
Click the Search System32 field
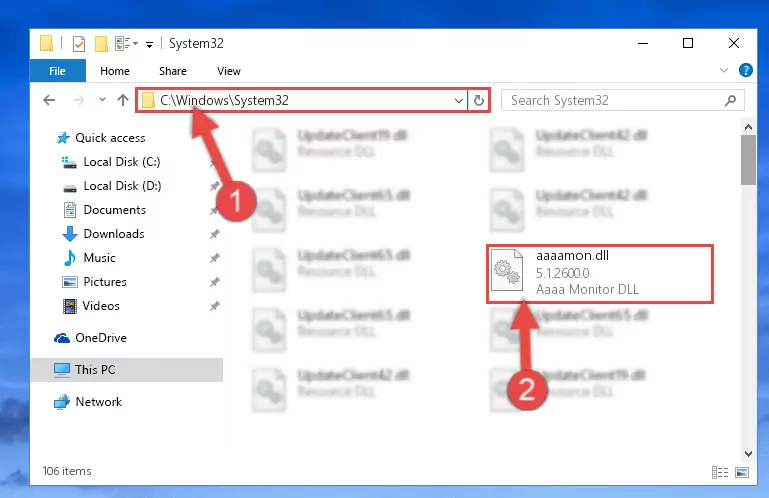pos(622,101)
